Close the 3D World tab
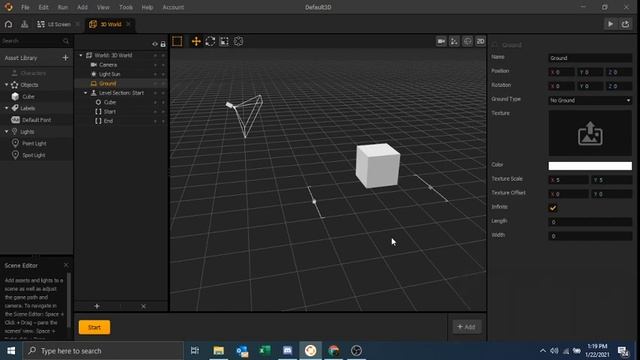Viewport: 640px width, 360px height. tap(128, 24)
